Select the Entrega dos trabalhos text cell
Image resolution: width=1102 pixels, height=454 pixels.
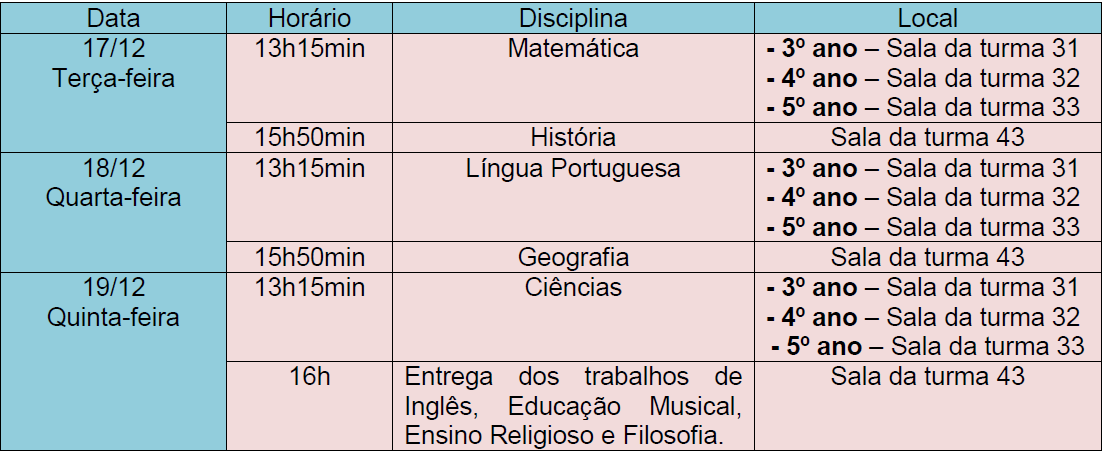coord(573,406)
